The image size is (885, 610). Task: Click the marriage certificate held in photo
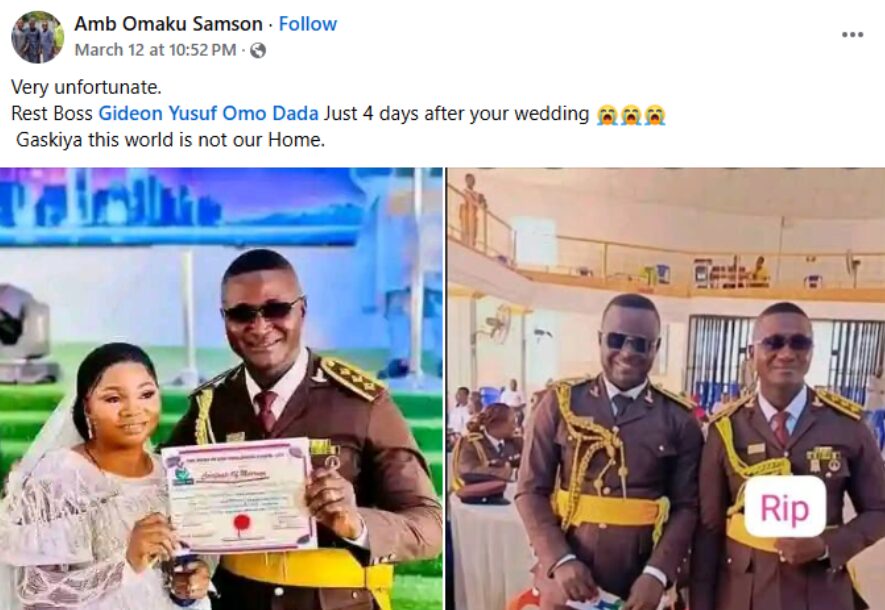(239, 495)
